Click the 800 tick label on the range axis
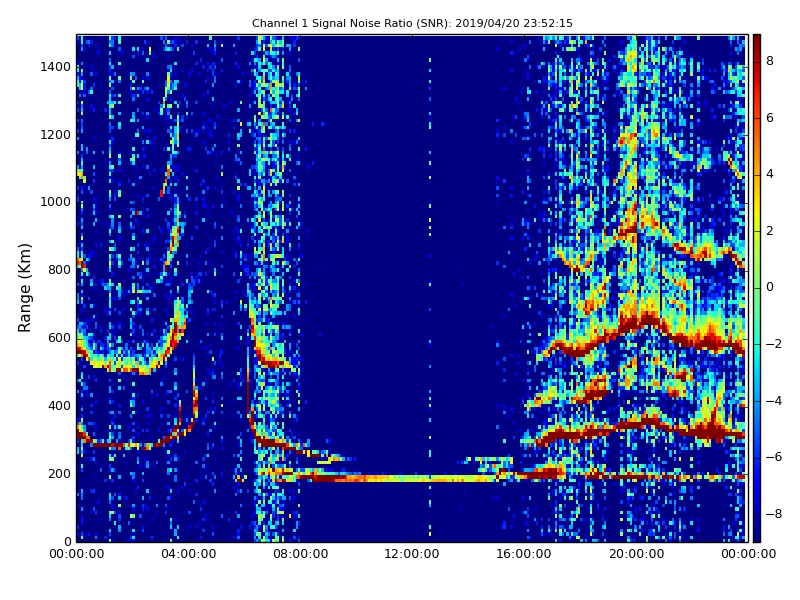This screenshot has height=600, width=800. click(60, 270)
